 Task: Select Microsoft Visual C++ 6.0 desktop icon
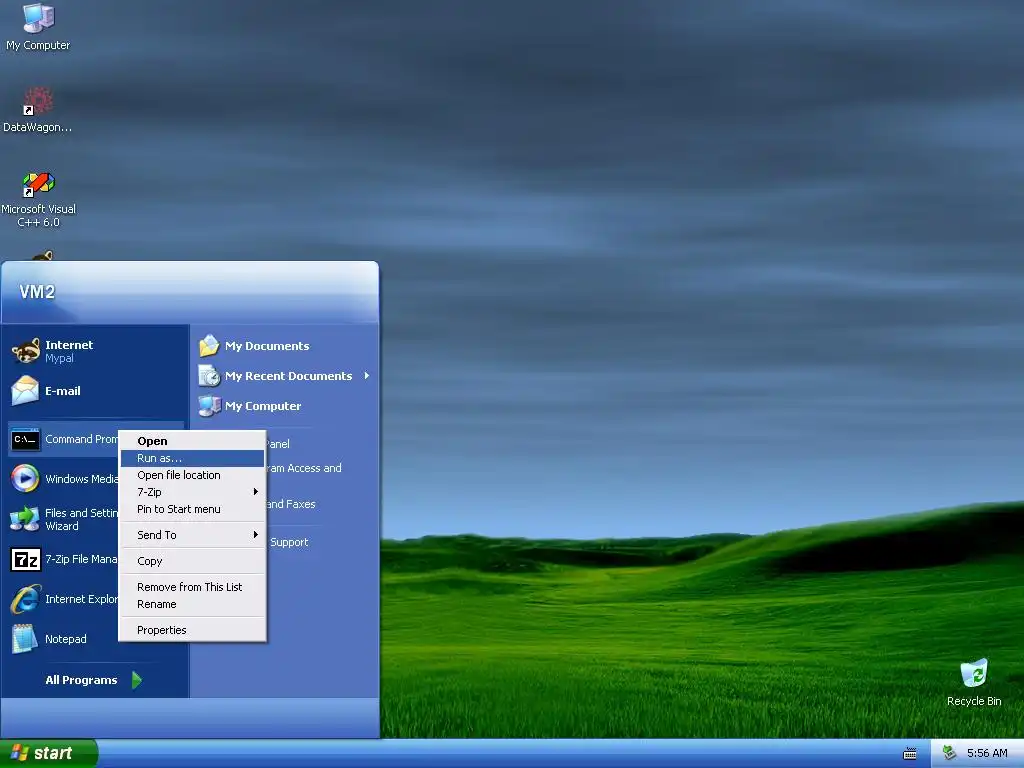click(x=38, y=184)
